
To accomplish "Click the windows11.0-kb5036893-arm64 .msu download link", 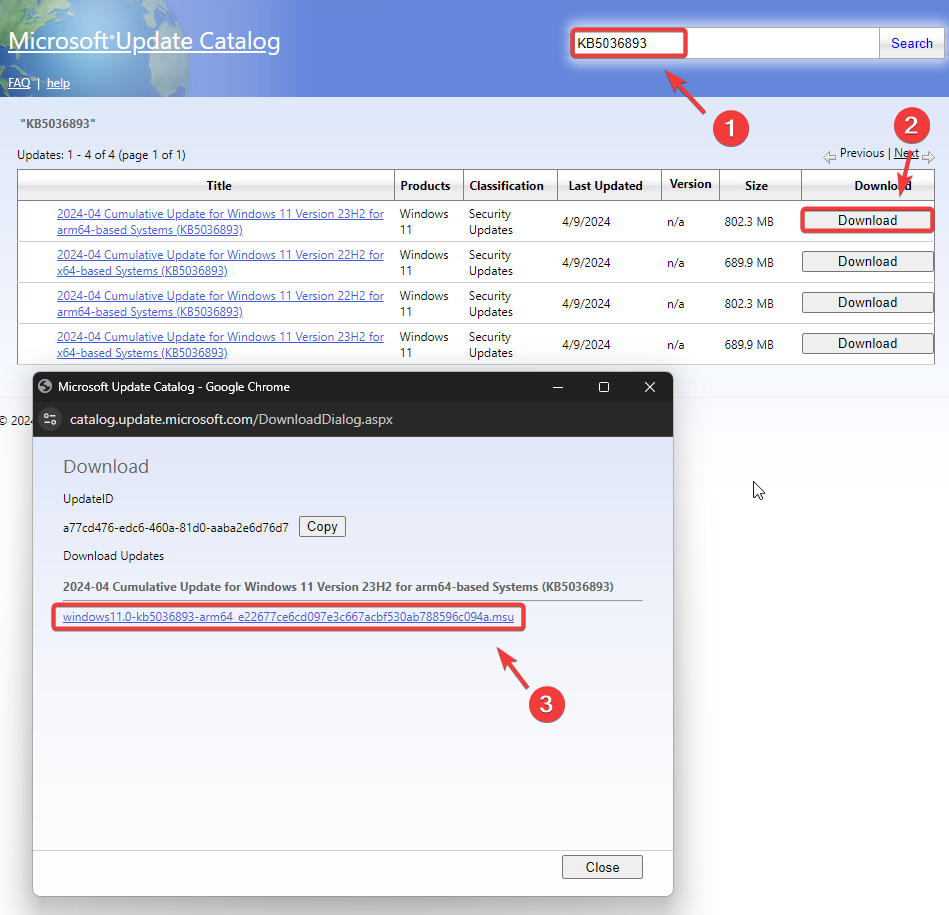I will 288,617.
